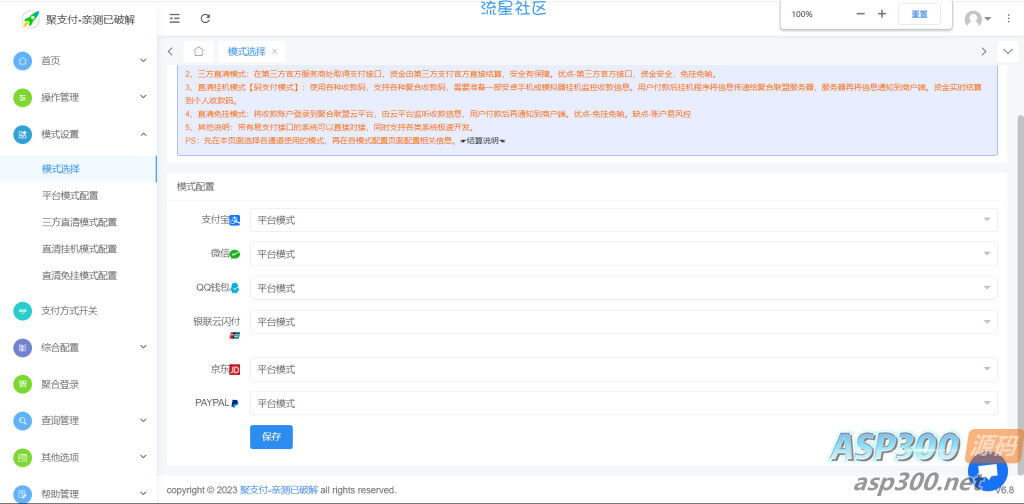Click the three-dot more options icon
The width and height of the screenshot is (1024, 504).
tap(1008, 19)
